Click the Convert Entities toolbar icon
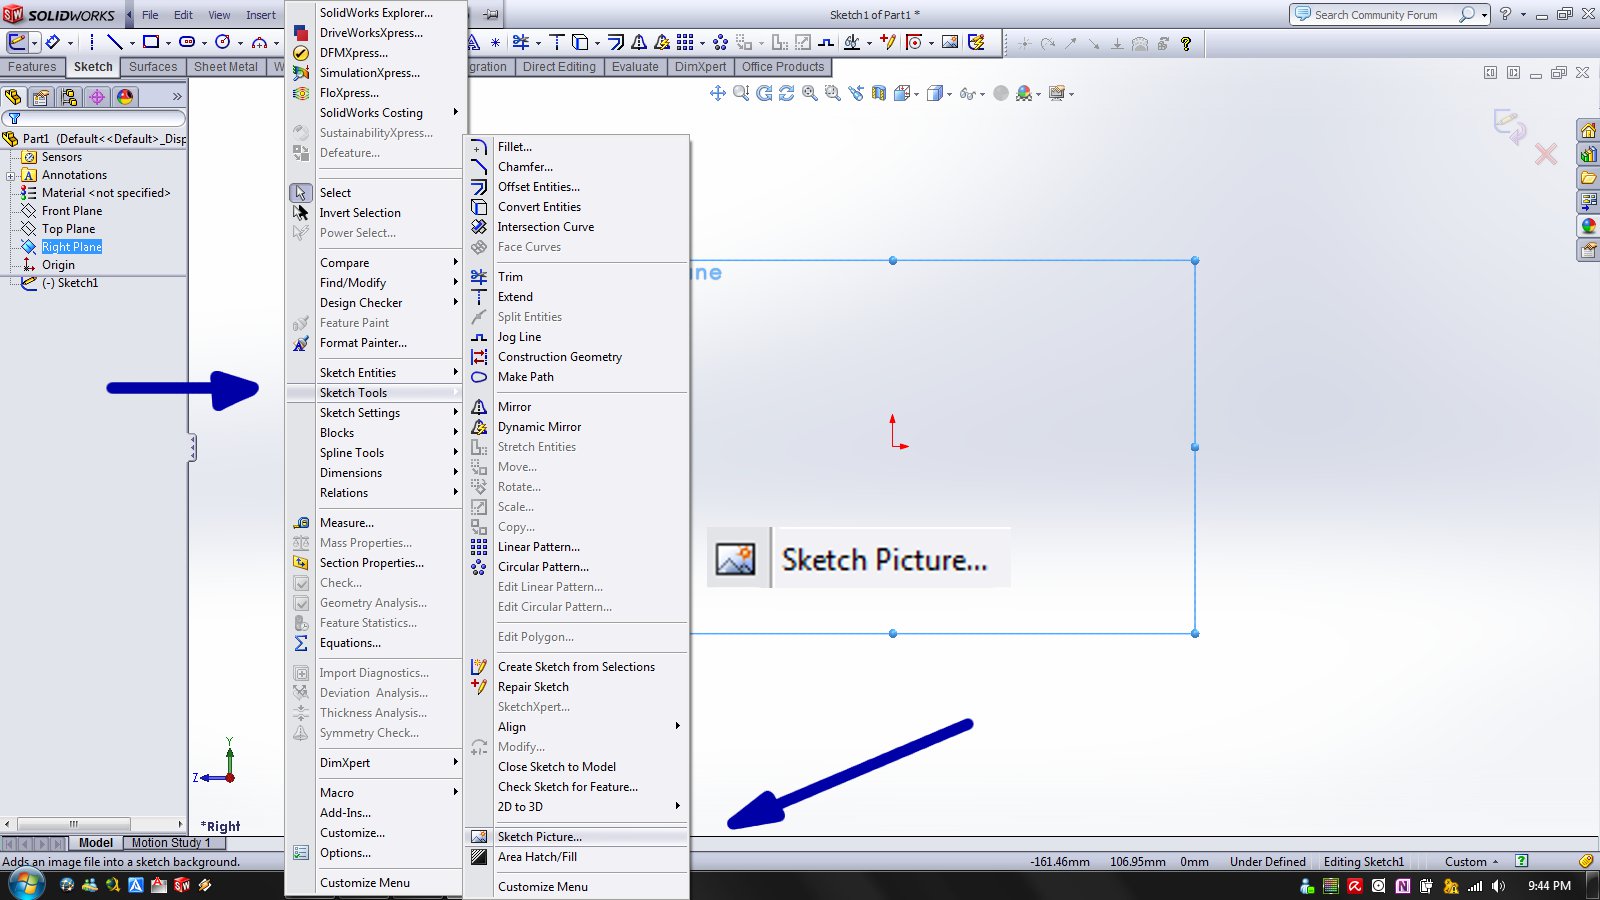 pyautogui.click(x=579, y=42)
